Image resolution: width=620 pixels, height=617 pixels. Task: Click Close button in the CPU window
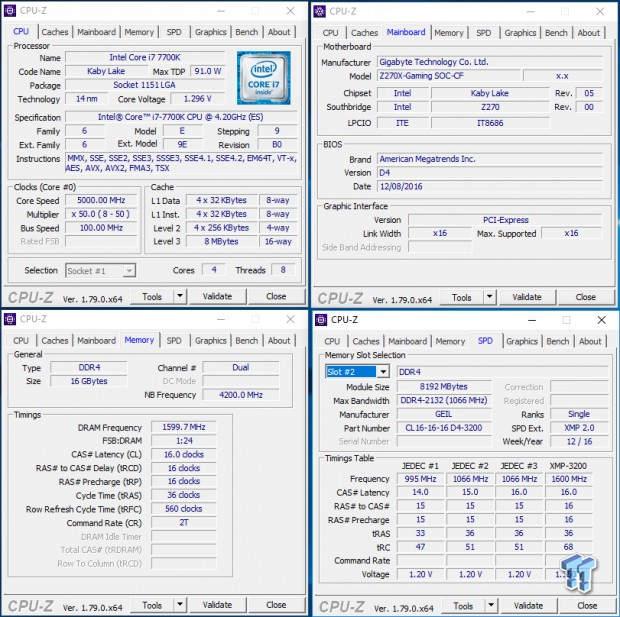click(276, 296)
